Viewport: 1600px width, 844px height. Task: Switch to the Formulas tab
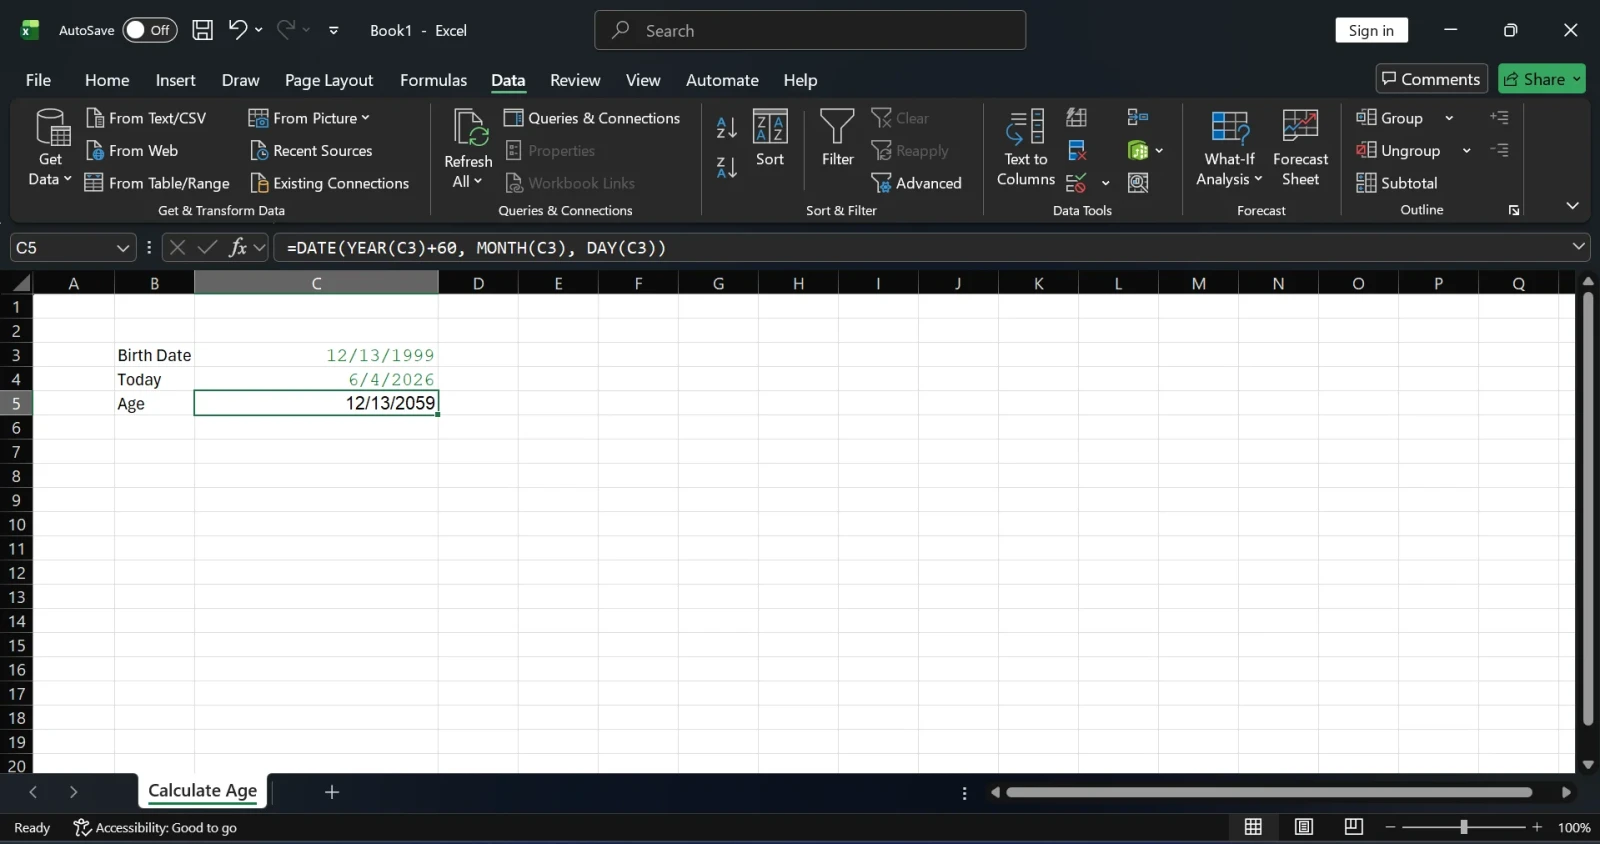click(433, 80)
